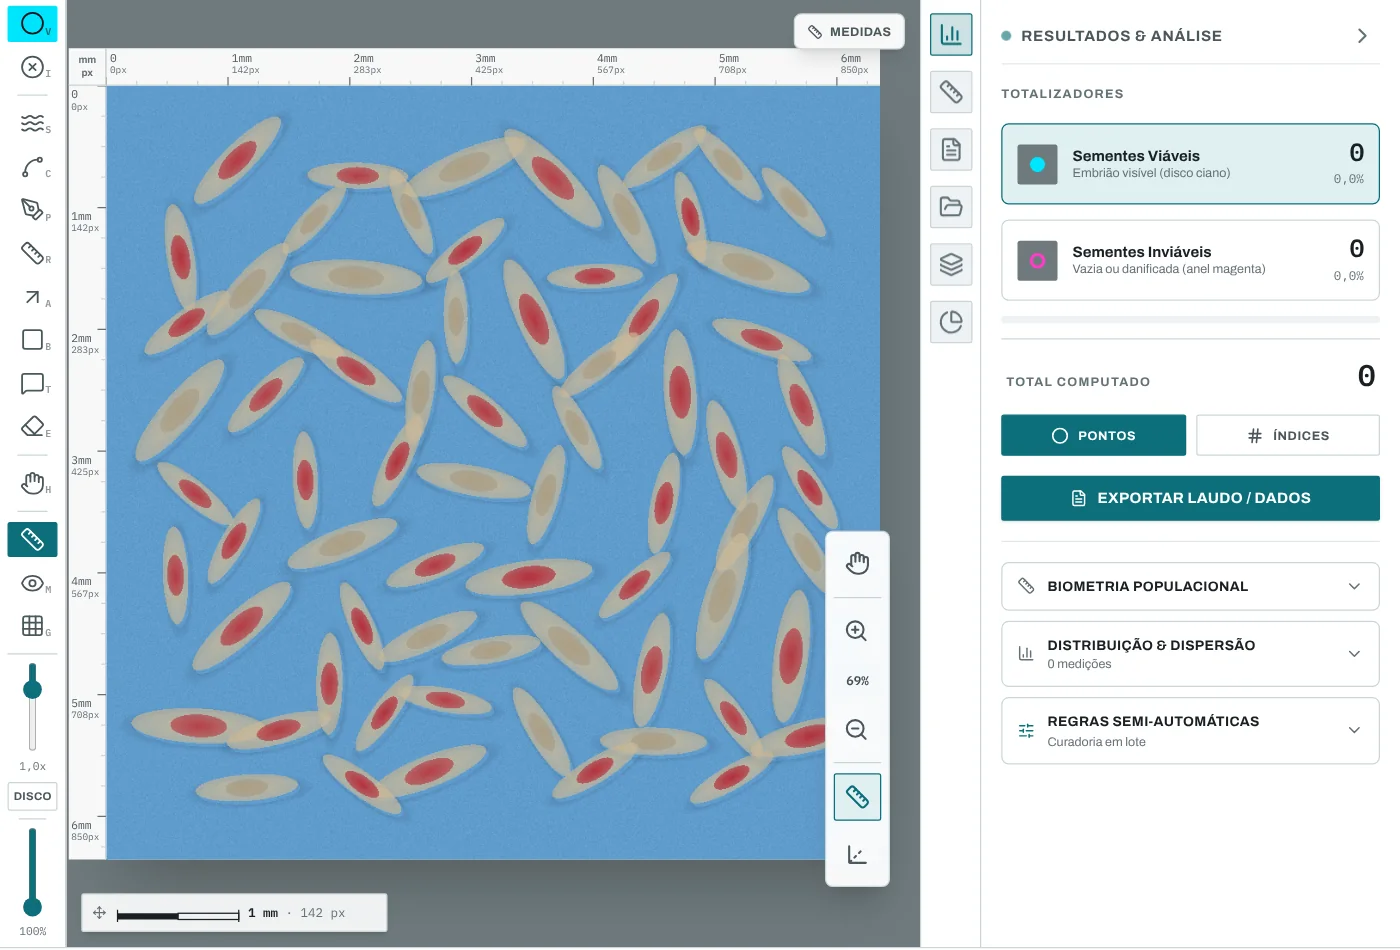Click the zoom in magnifier

click(857, 631)
